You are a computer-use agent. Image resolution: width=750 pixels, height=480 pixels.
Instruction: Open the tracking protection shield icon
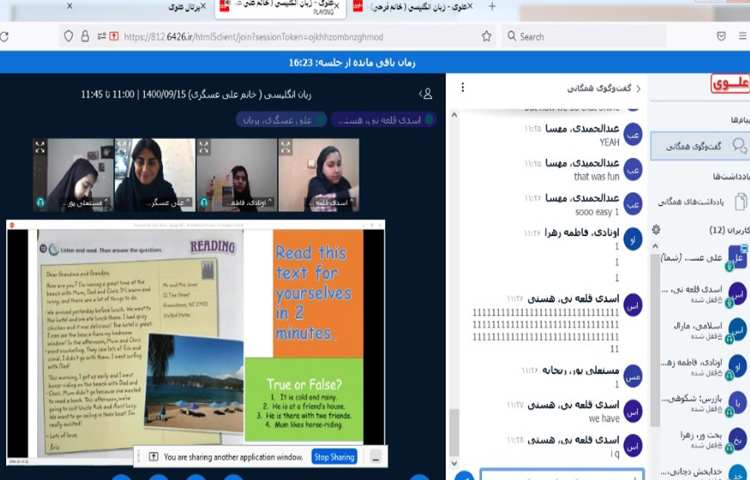[x=68, y=36]
